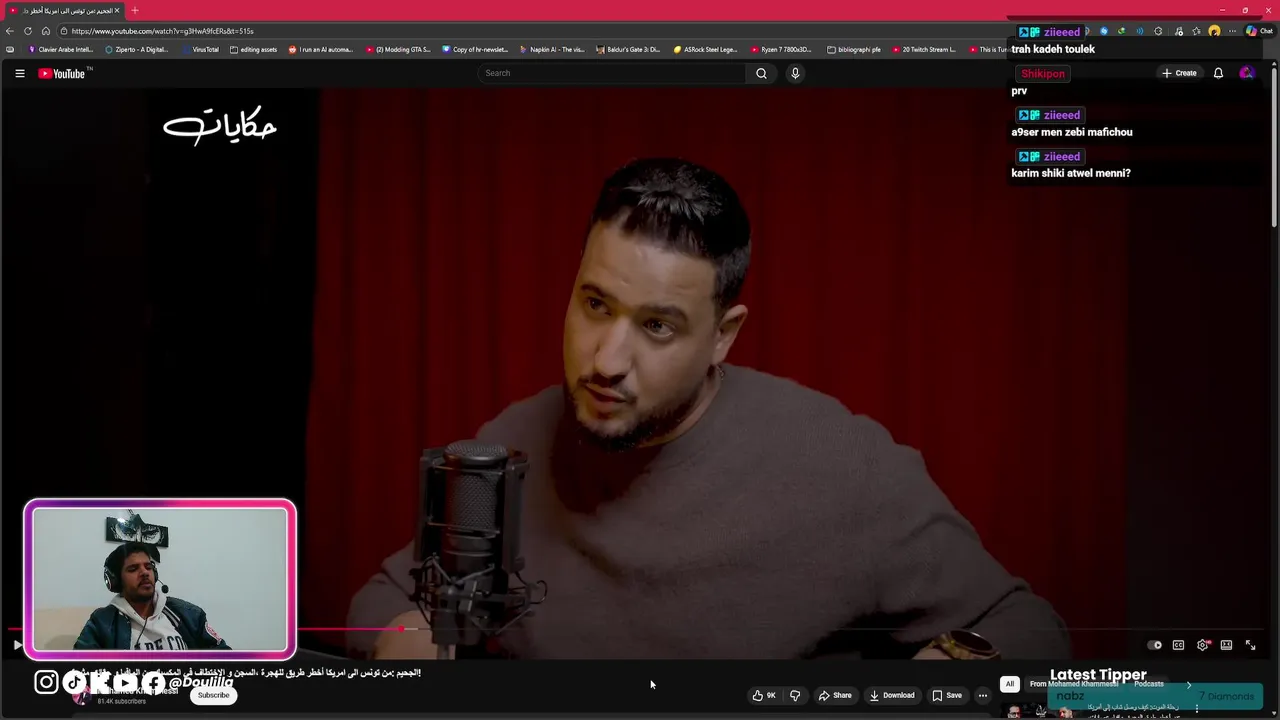Click the browser home icon
This screenshot has height=720, width=1280.
pos(46,31)
